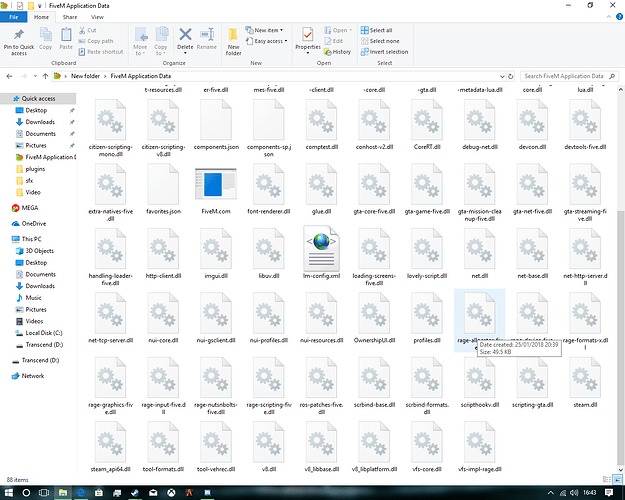625x500 pixels.
Task: Switch to the View ribbon tab
Action: click(x=97, y=17)
